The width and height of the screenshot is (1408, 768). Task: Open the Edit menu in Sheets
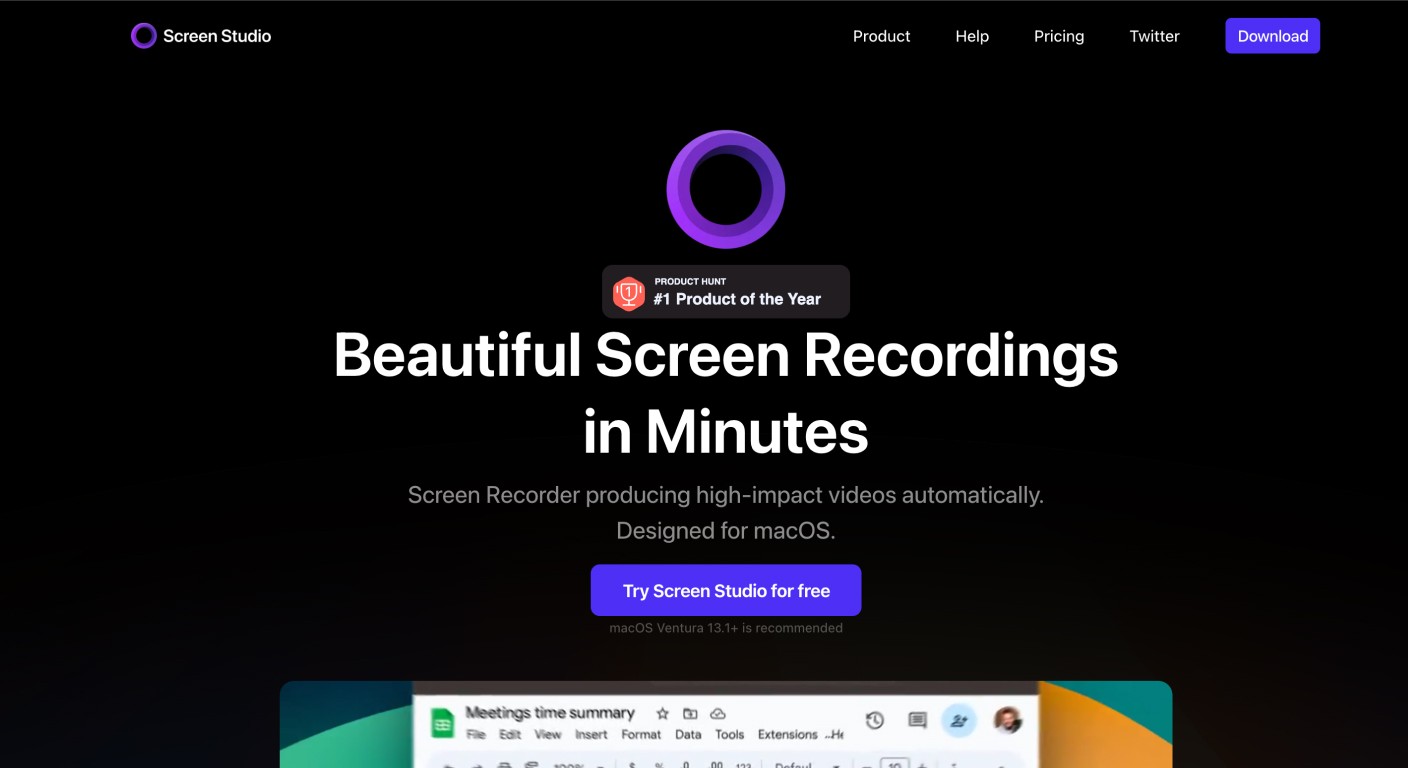coord(511,734)
